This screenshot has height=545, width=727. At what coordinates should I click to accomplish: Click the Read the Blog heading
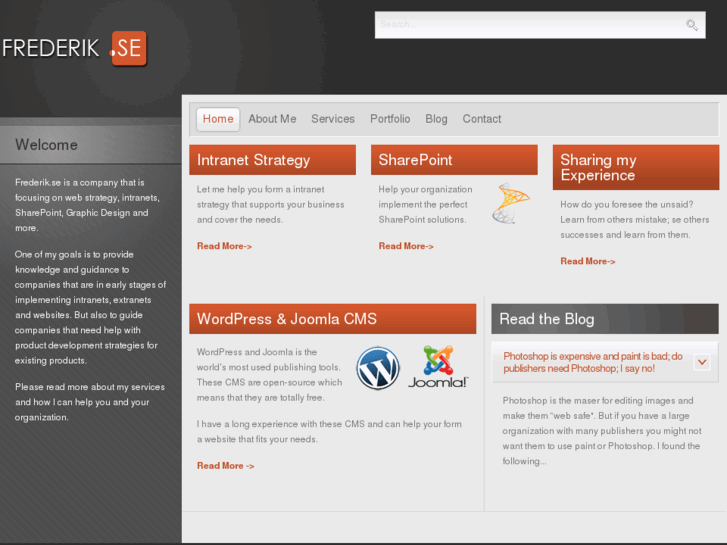[605, 319]
